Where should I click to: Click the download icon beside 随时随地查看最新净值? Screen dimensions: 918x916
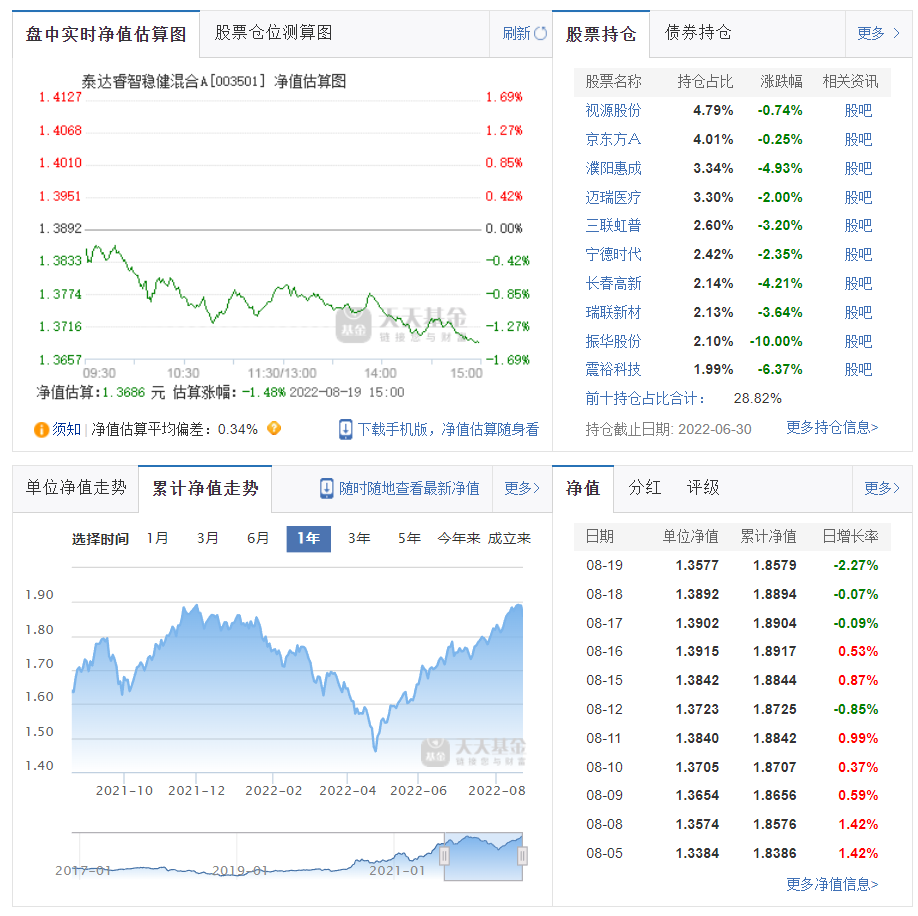tap(326, 489)
